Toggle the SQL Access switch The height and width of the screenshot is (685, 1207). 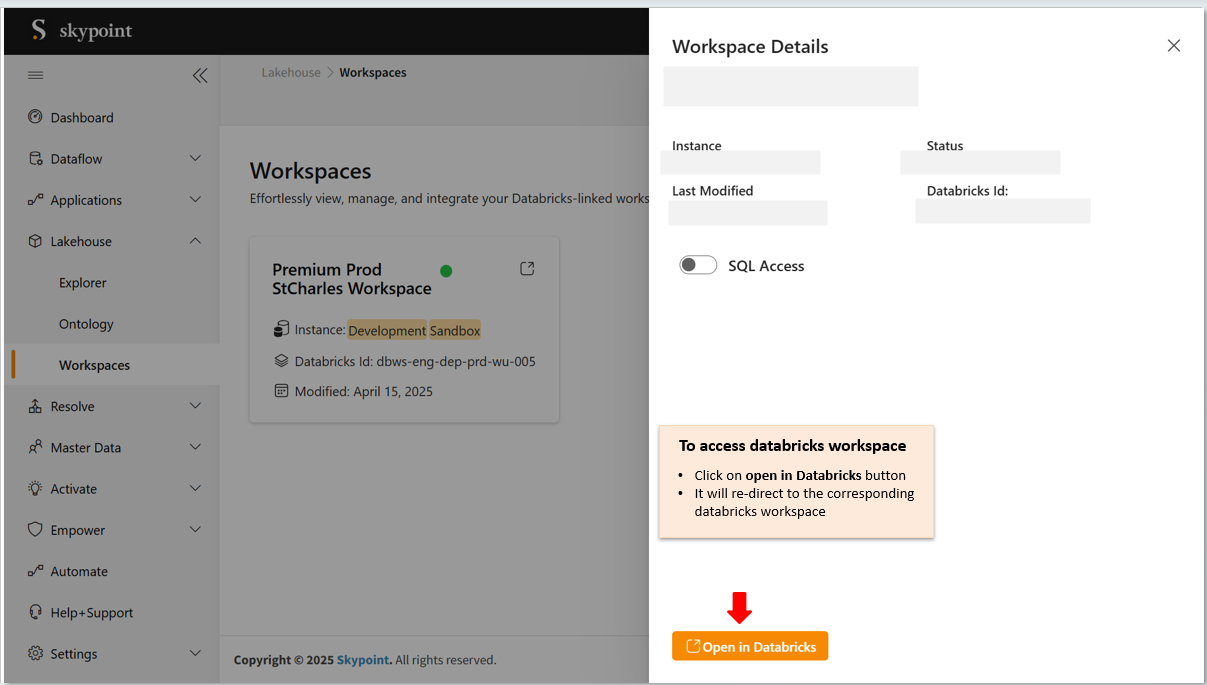pos(698,265)
